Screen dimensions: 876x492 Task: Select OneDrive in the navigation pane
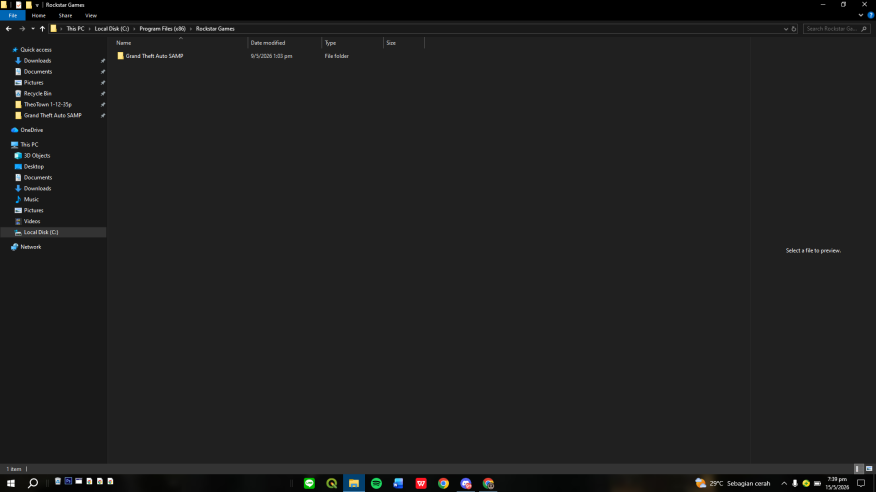click(x=31, y=130)
